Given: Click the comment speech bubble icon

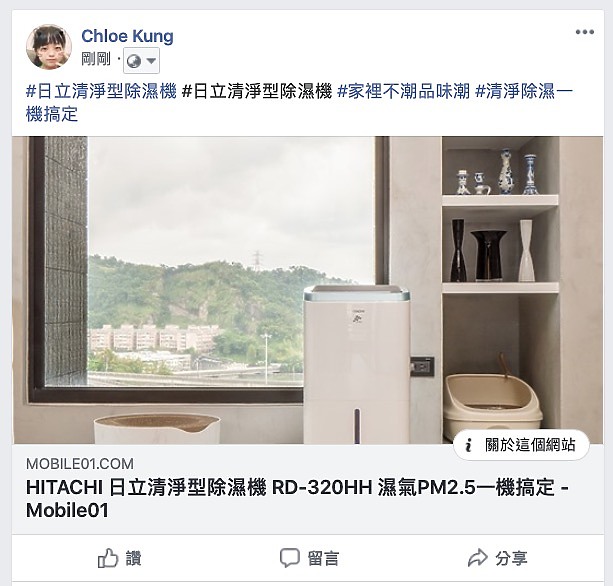Looking at the screenshot, I should pos(290,558).
